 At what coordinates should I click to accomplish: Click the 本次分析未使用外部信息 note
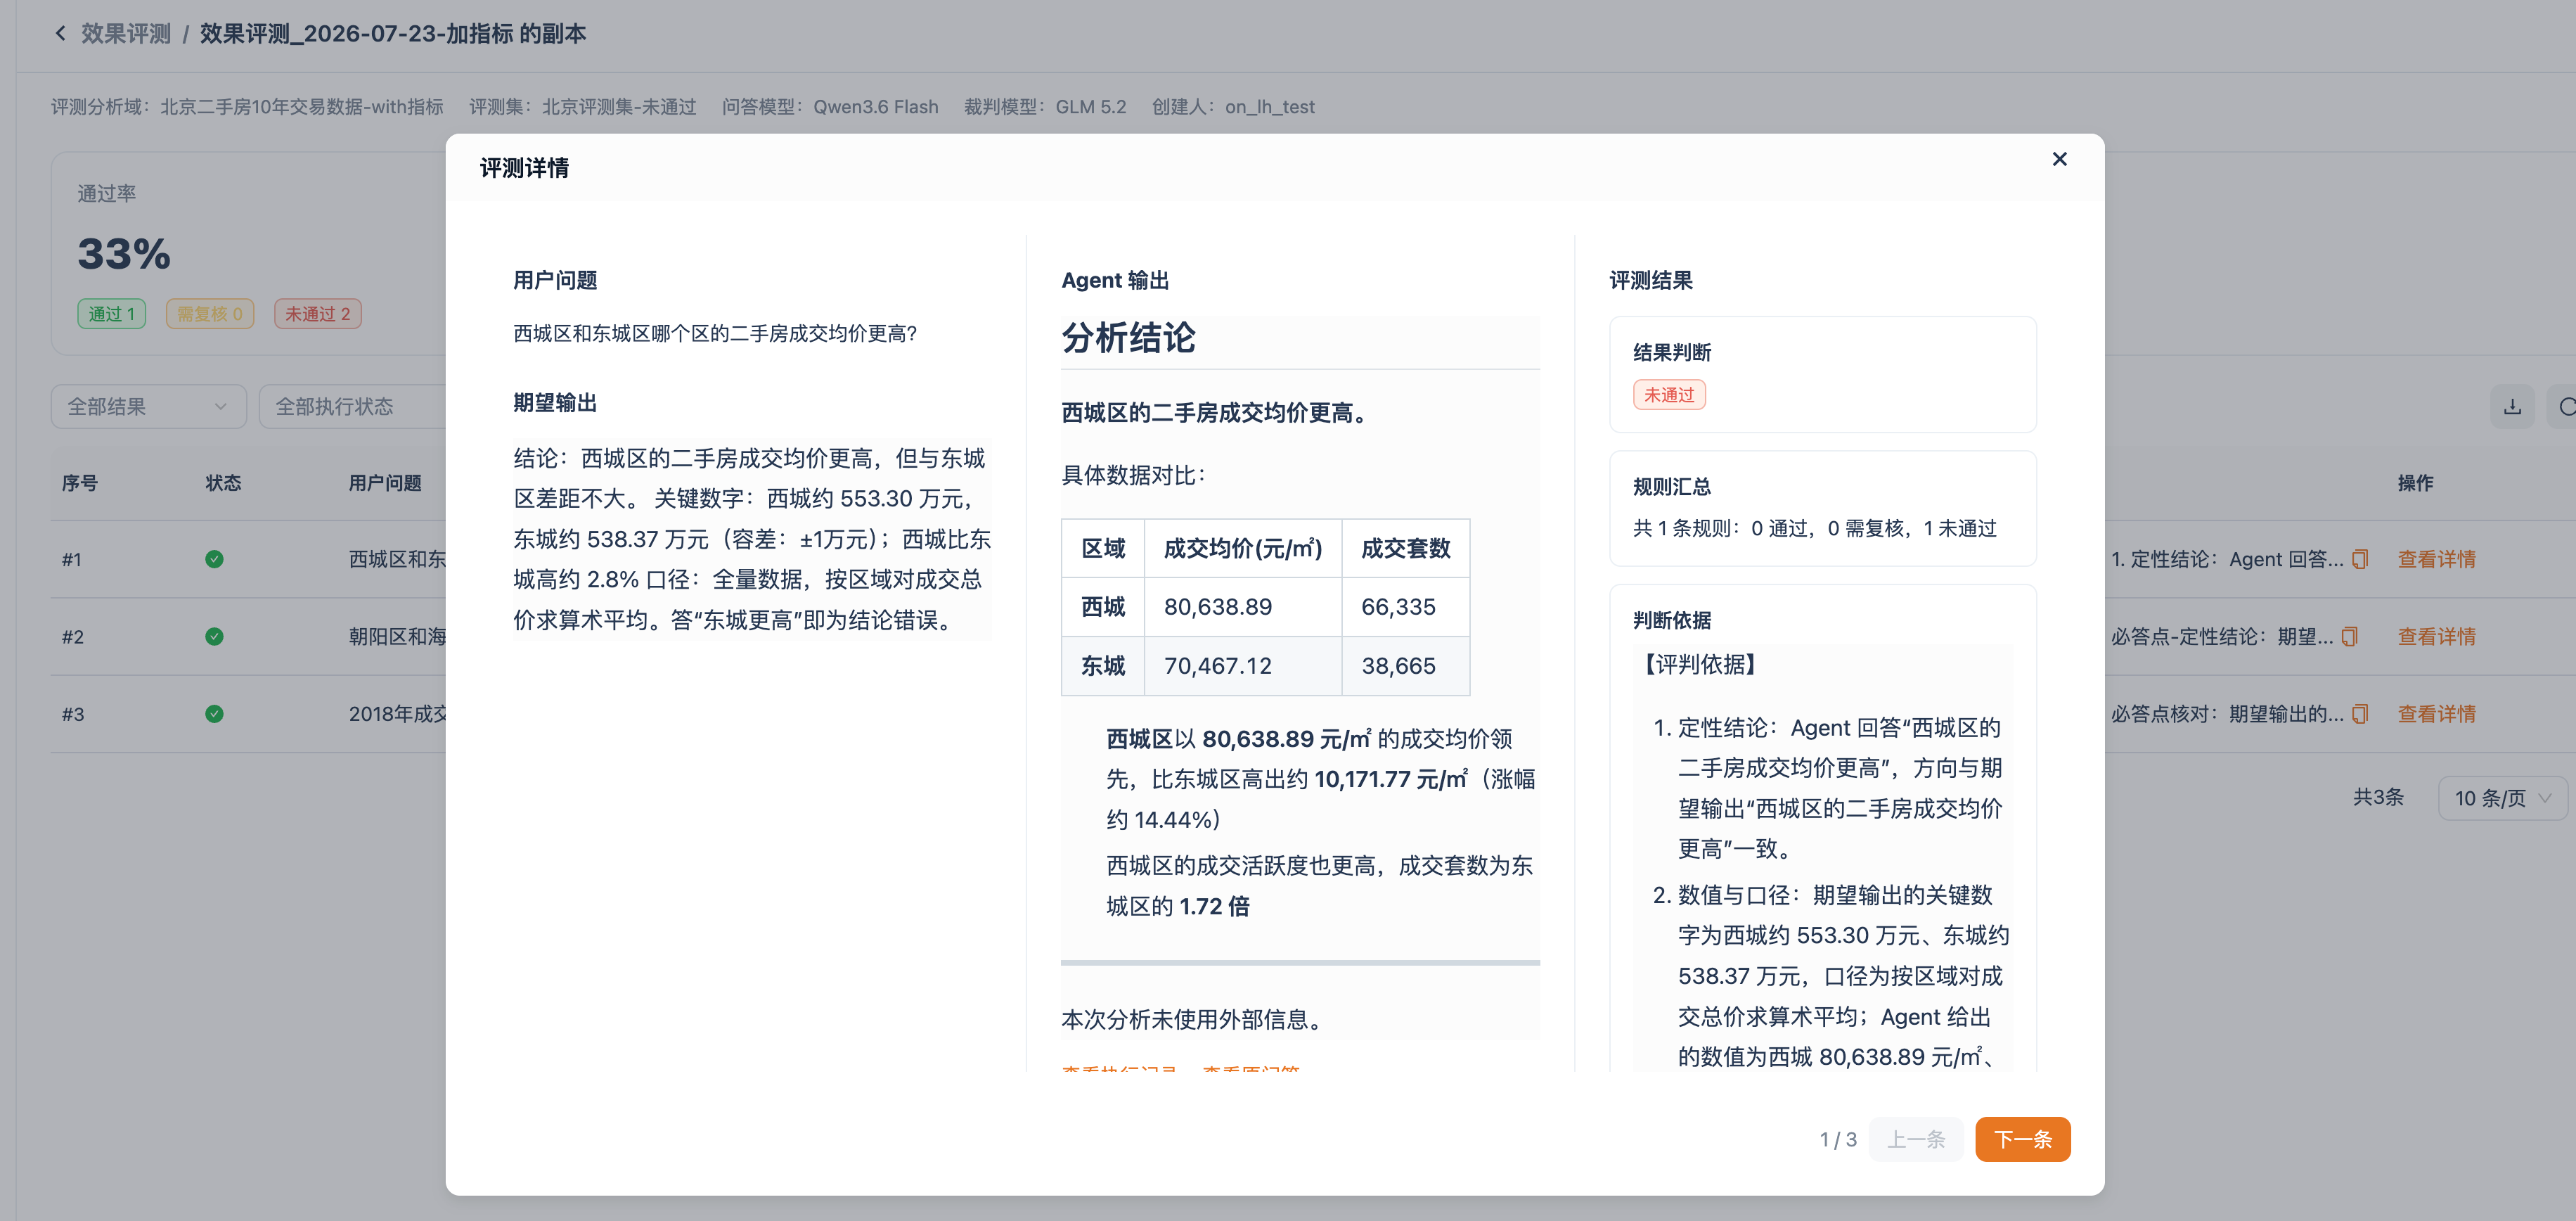[x=1194, y=1019]
